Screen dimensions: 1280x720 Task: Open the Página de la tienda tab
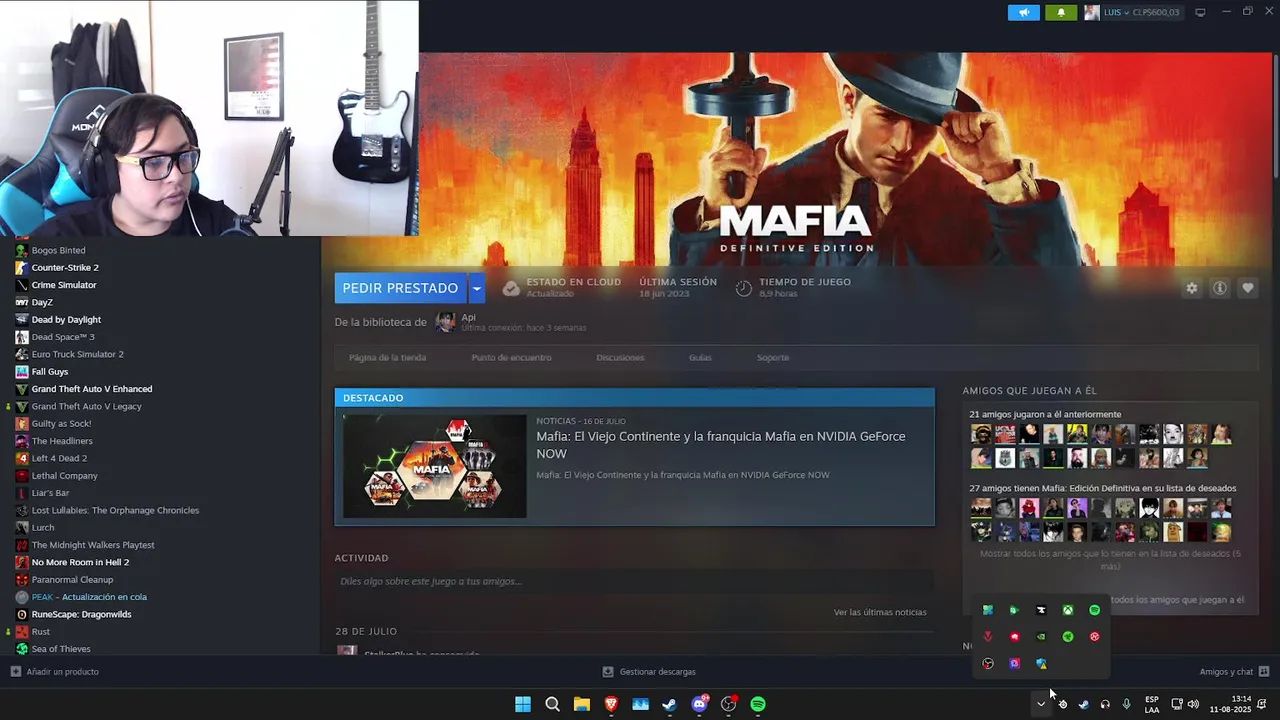(387, 357)
